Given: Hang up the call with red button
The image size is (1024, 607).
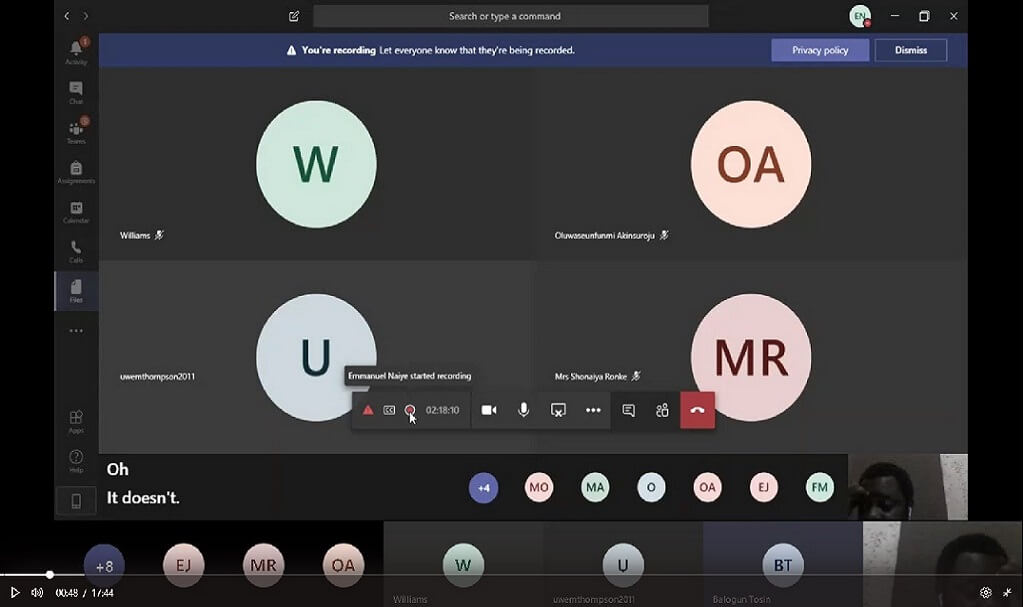Looking at the screenshot, I should (697, 410).
